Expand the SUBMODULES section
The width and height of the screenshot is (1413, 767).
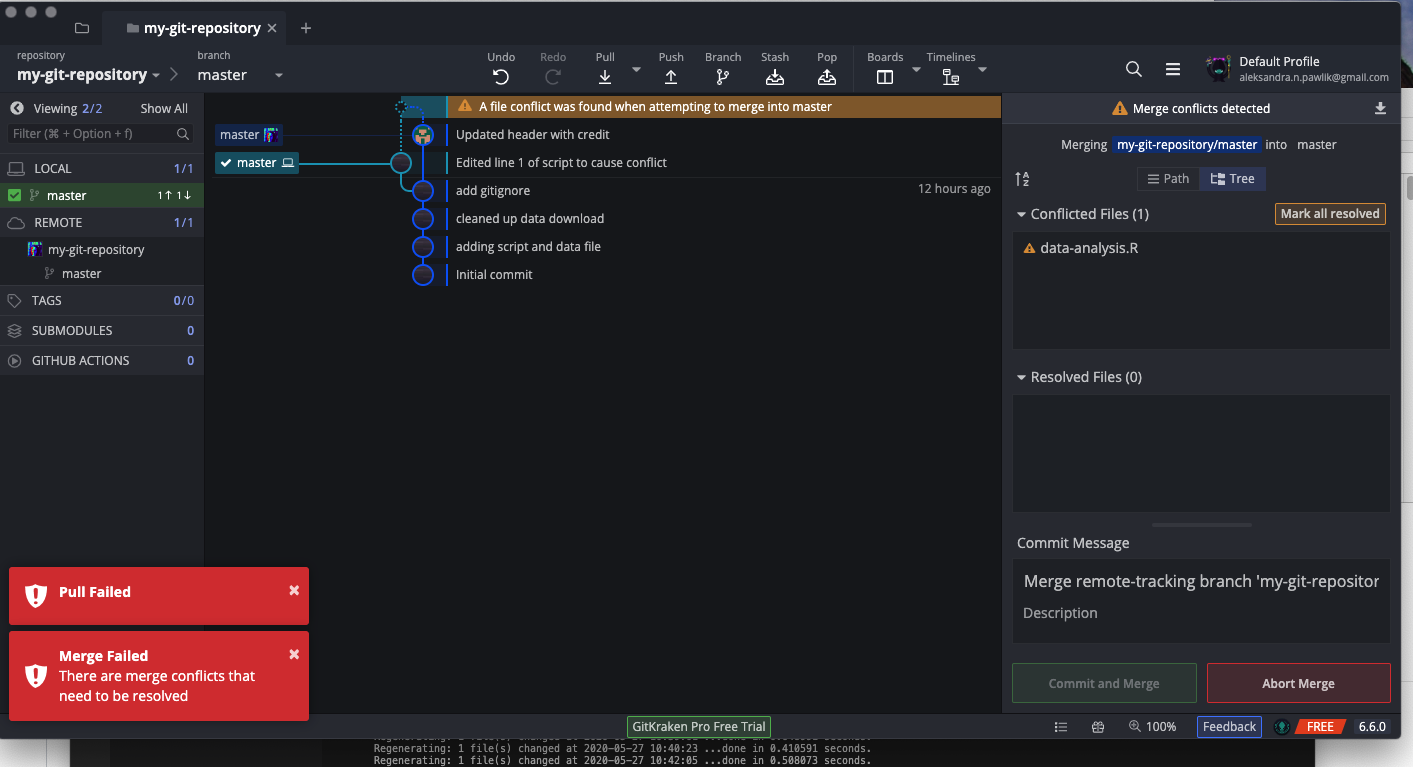[x=102, y=330]
